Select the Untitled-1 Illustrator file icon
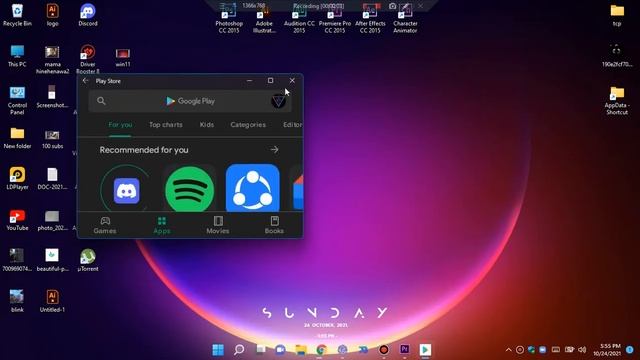The width and height of the screenshot is (640, 360). point(52,301)
